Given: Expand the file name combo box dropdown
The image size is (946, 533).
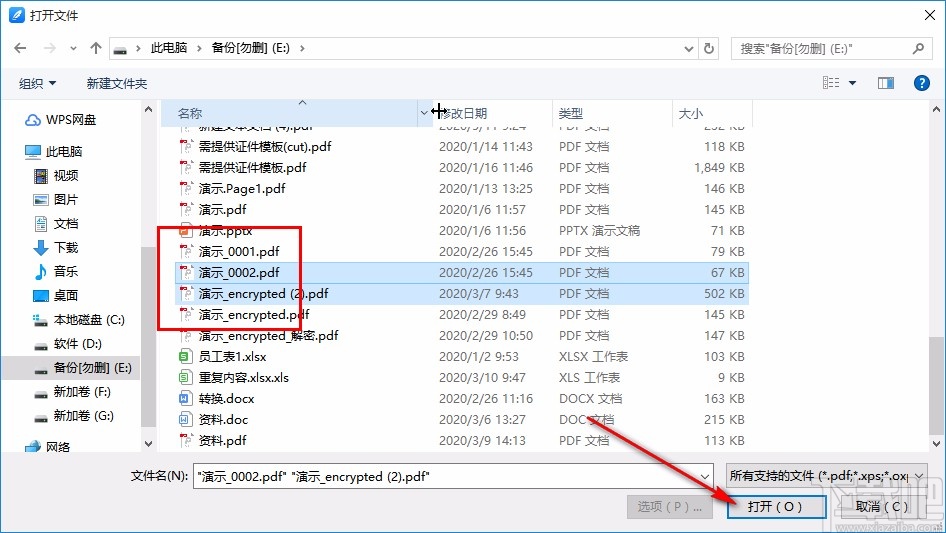Looking at the screenshot, I should pos(705,477).
